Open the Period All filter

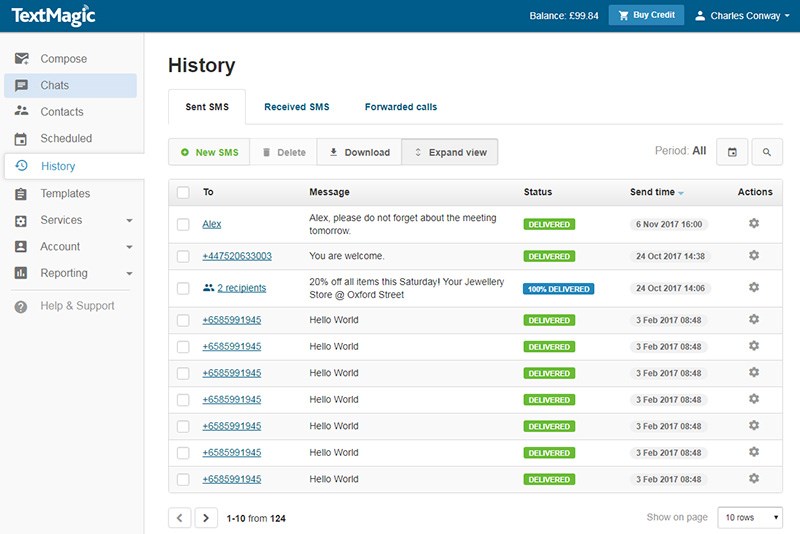(x=680, y=151)
